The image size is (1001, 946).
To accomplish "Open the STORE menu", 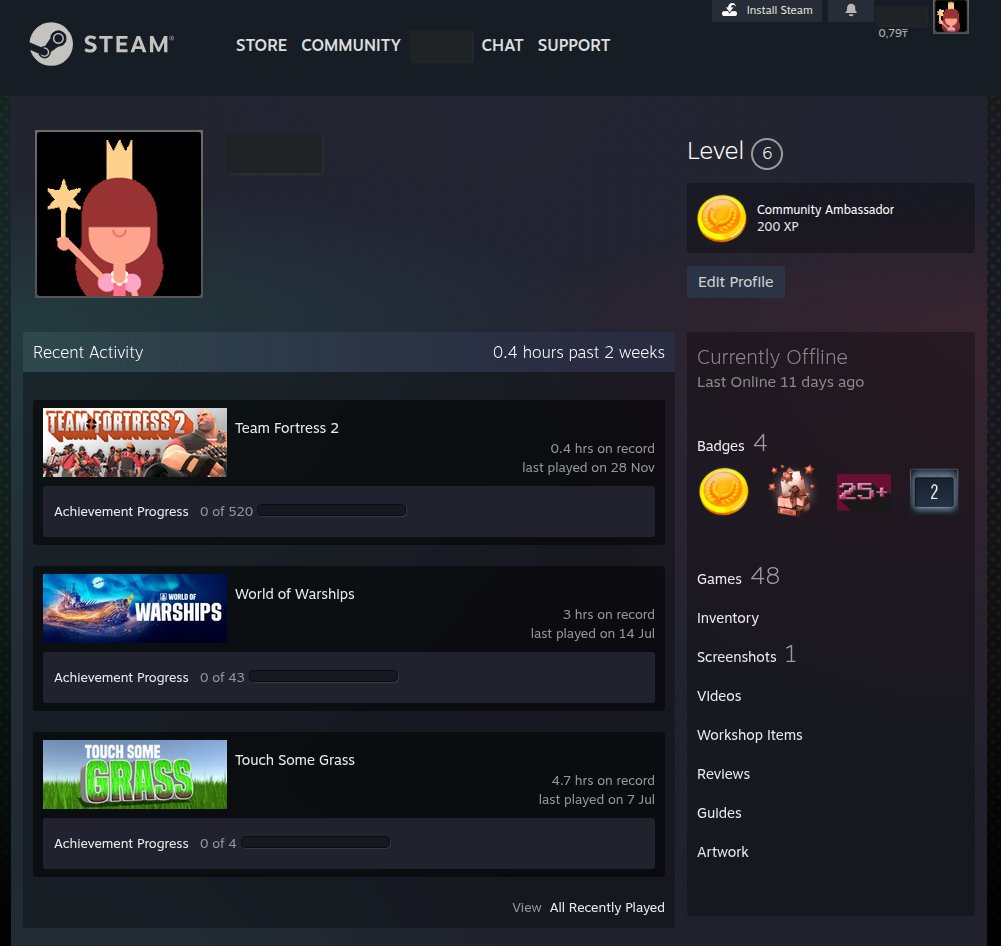I will 261,45.
